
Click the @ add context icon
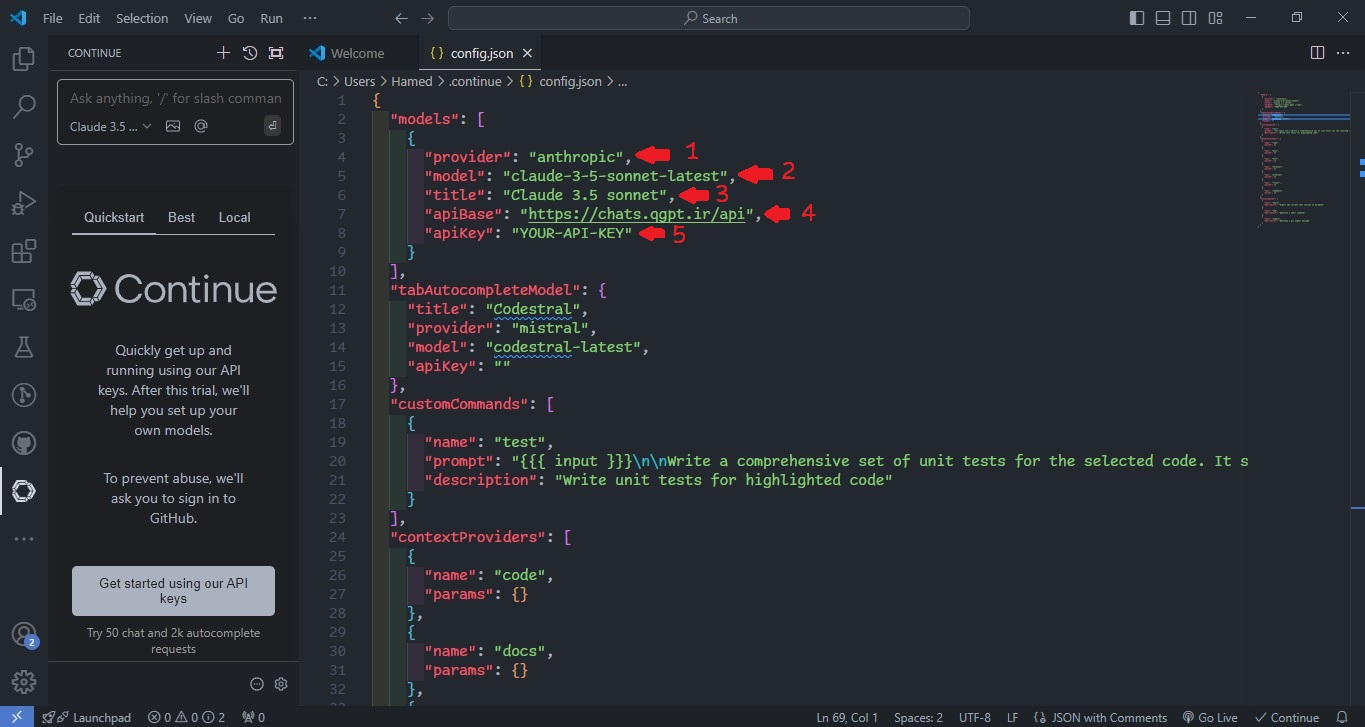coord(201,126)
